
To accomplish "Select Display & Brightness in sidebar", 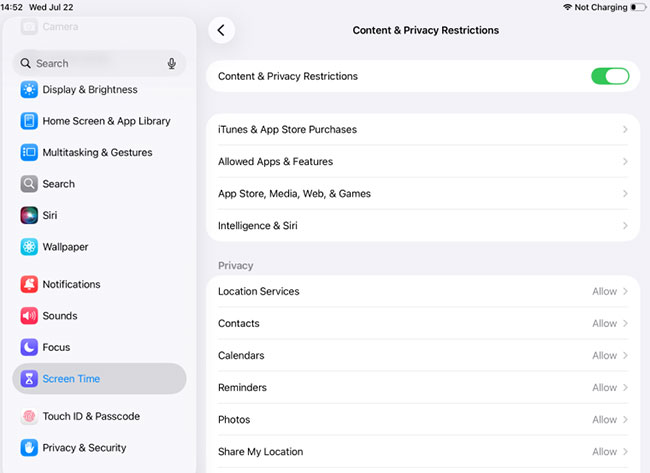I will click(99, 90).
